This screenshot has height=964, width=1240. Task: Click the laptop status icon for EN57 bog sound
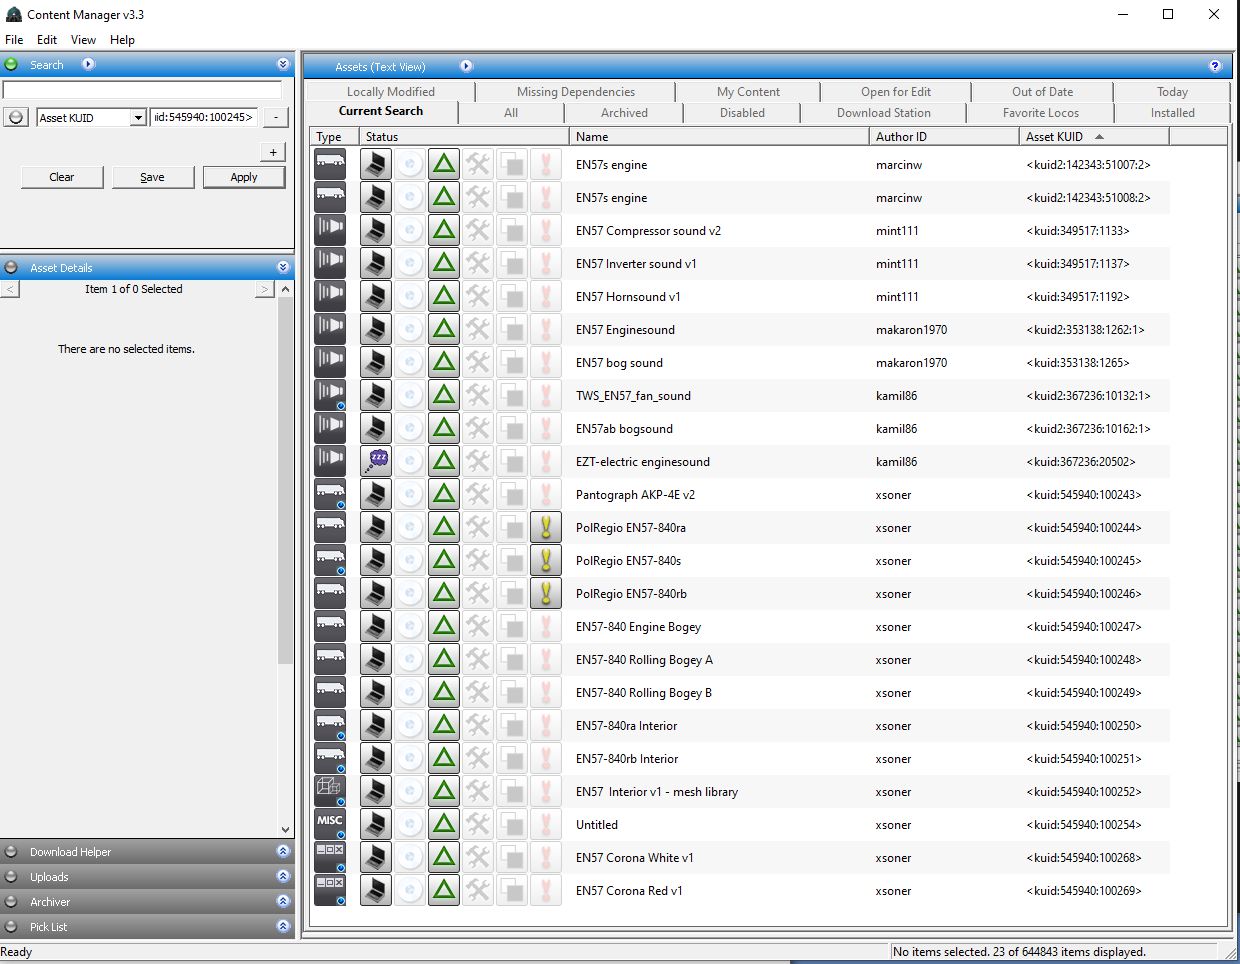[x=376, y=362]
